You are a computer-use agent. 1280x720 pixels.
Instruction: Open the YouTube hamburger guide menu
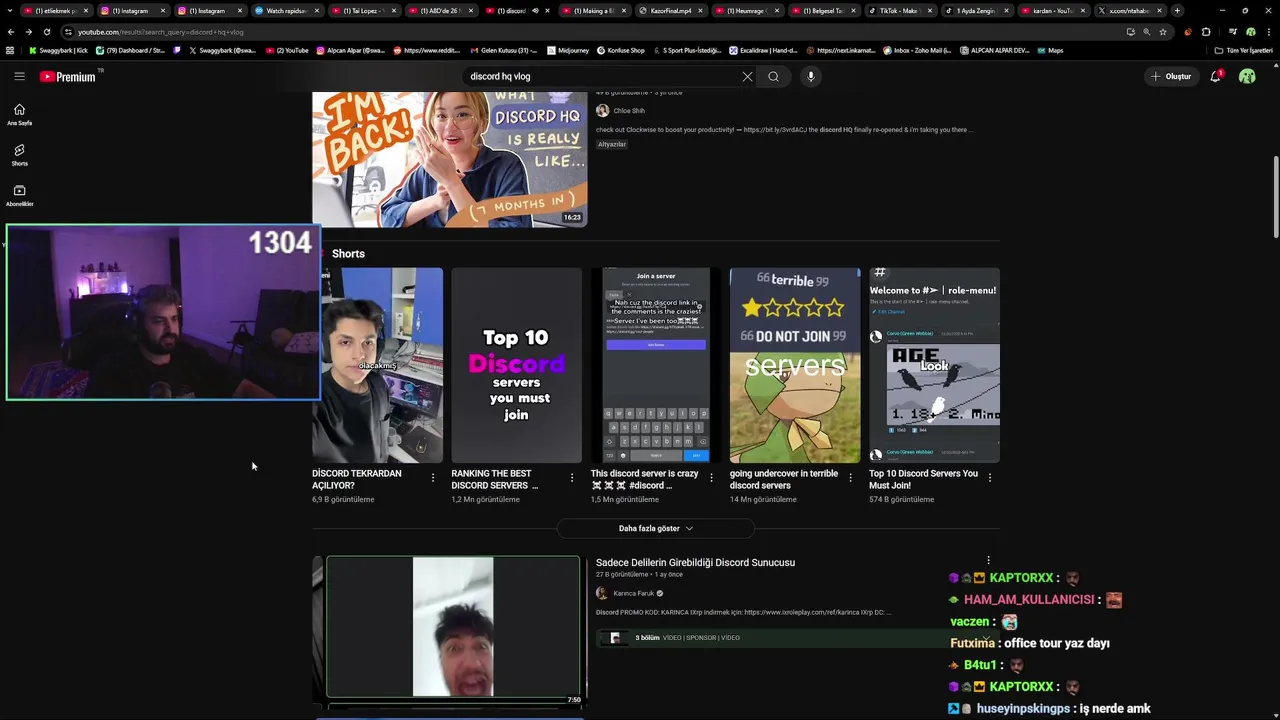click(x=19, y=76)
